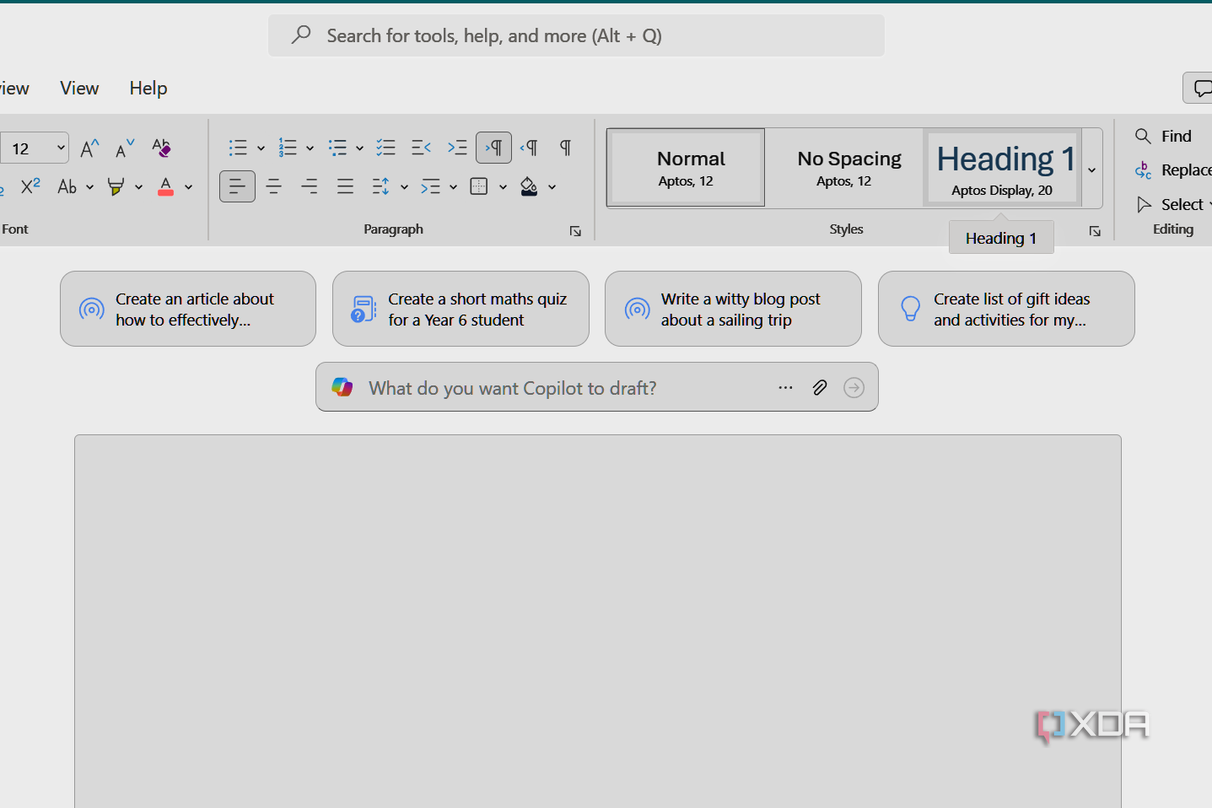Open font color dropdown arrow
Image resolution: width=1212 pixels, height=808 pixels.
[188, 187]
